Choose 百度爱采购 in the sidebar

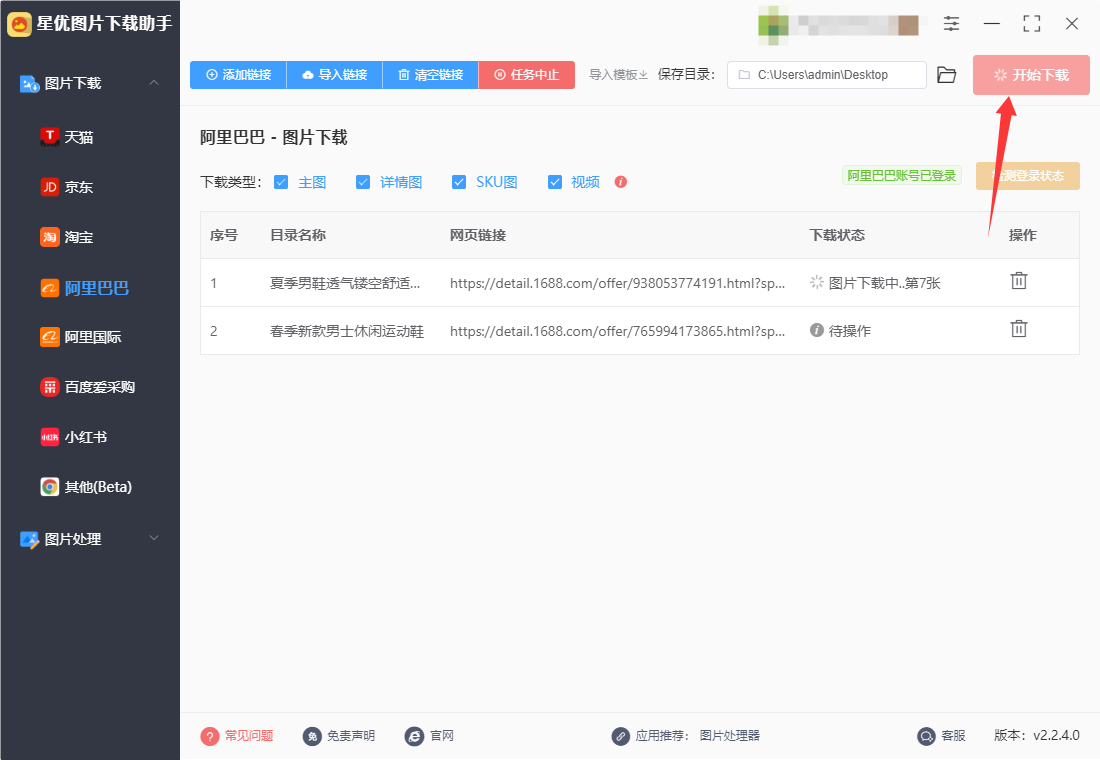coord(87,387)
